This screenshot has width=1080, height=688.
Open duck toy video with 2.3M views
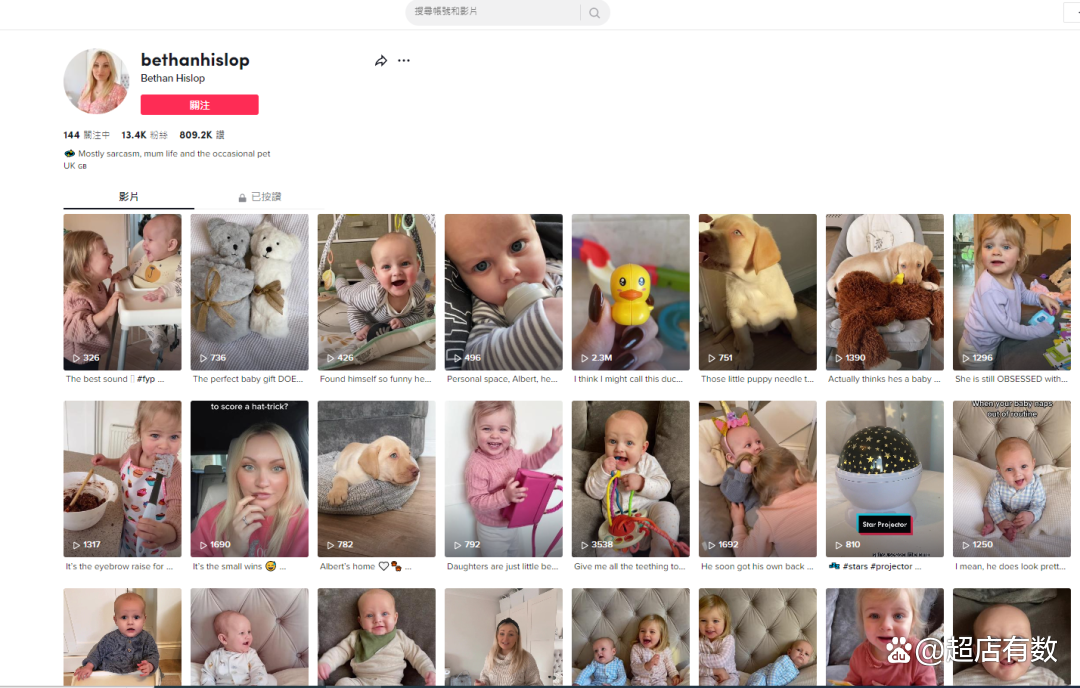tap(631, 292)
